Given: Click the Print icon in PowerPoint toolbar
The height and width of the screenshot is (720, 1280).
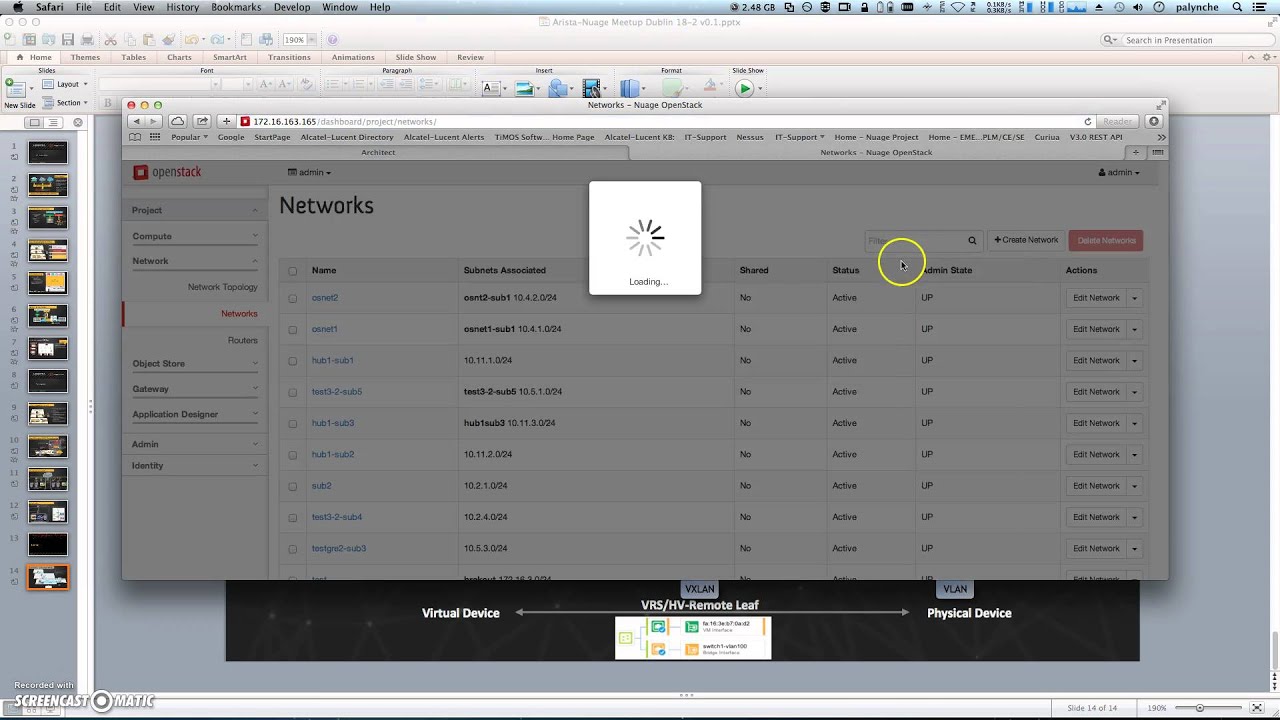Looking at the screenshot, I should tap(87, 40).
